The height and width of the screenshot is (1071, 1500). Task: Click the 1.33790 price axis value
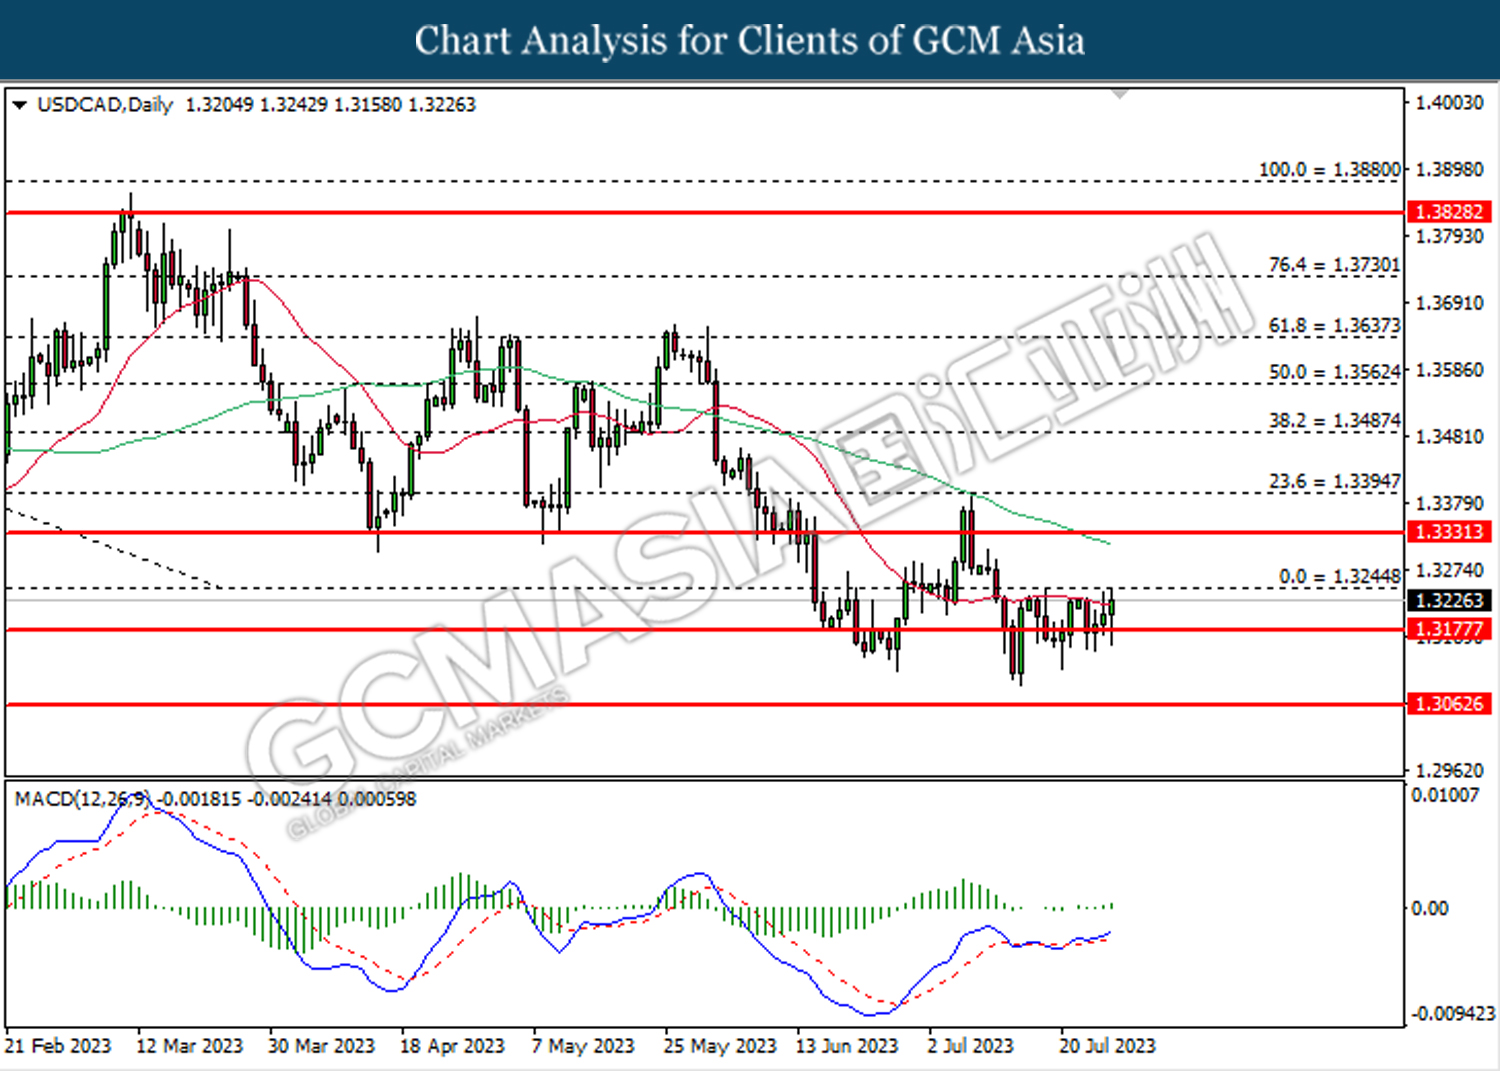[x=1450, y=504]
